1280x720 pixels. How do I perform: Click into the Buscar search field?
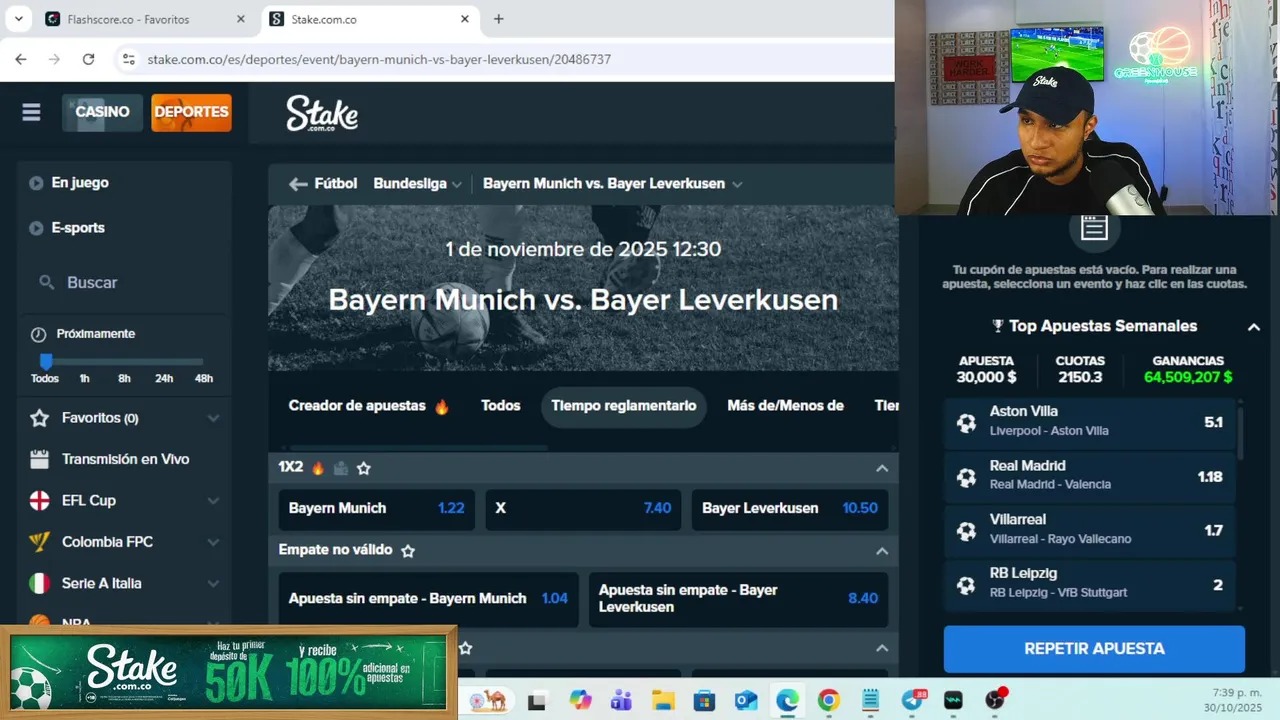click(124, 283)
